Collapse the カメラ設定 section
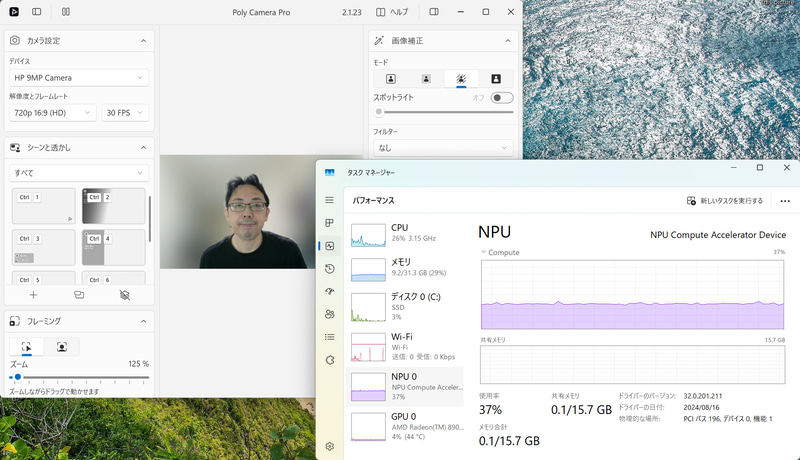800x460 pixels. 143,41
